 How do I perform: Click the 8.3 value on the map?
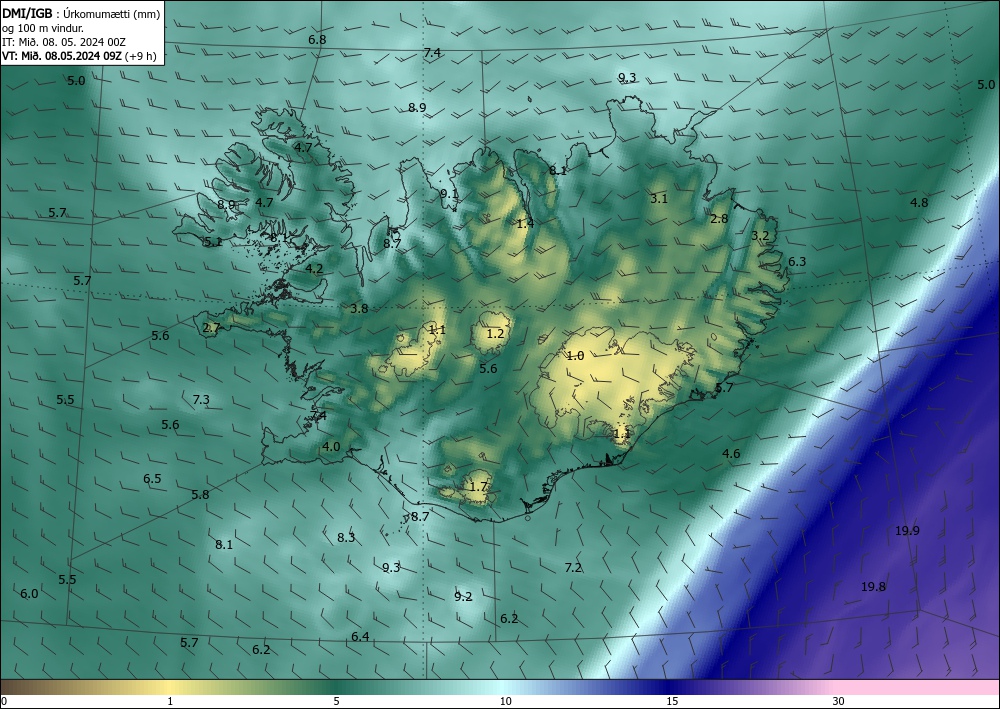pos(346,537)
